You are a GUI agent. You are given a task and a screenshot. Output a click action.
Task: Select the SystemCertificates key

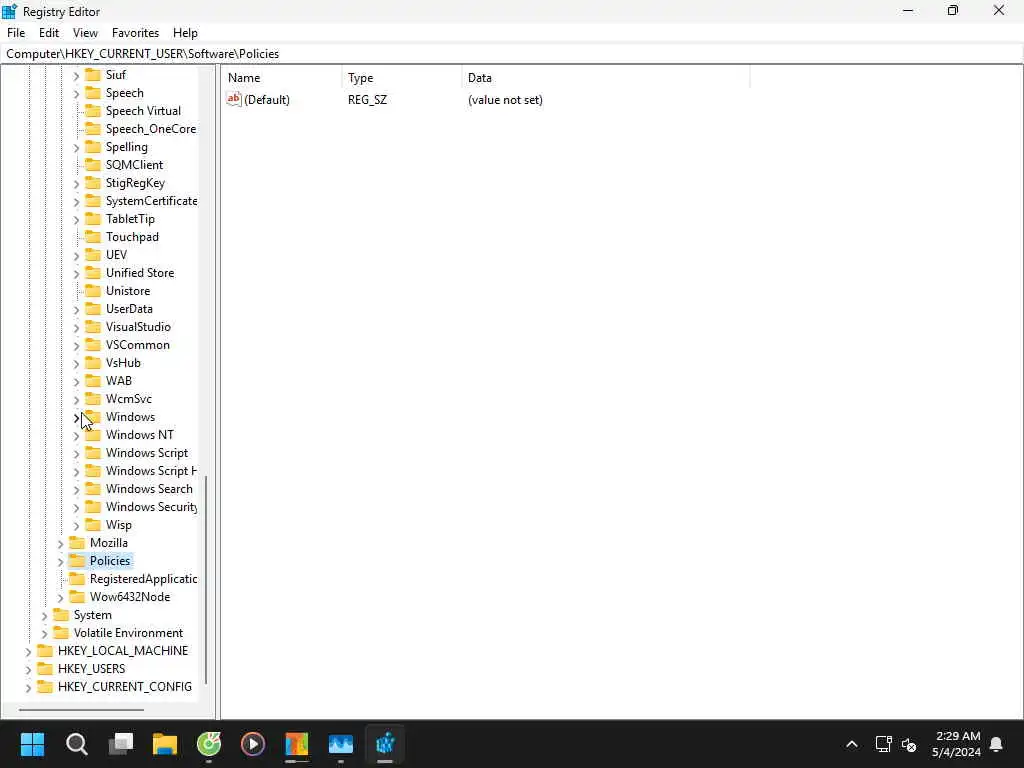[x=151, y=200]
